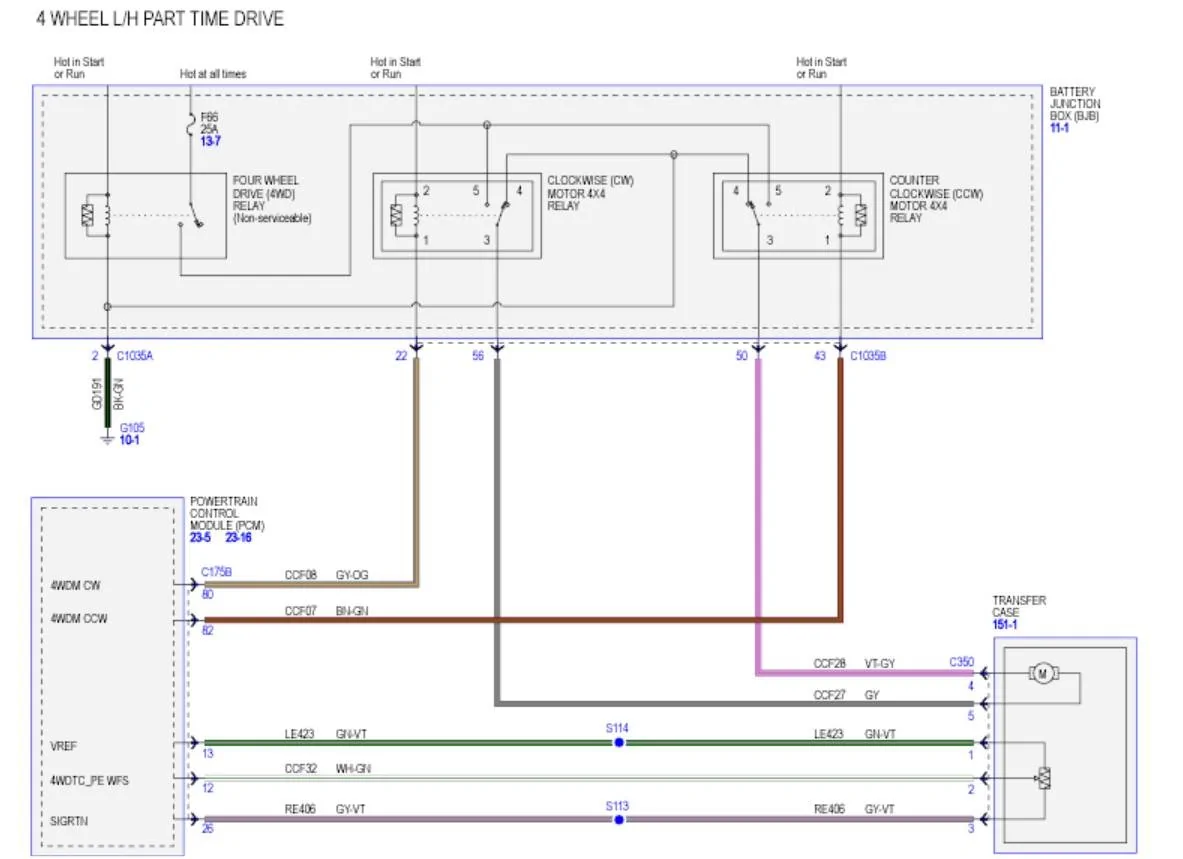Click the 'GD191' circuit label
1183x859 pixels.
point(97,394)
